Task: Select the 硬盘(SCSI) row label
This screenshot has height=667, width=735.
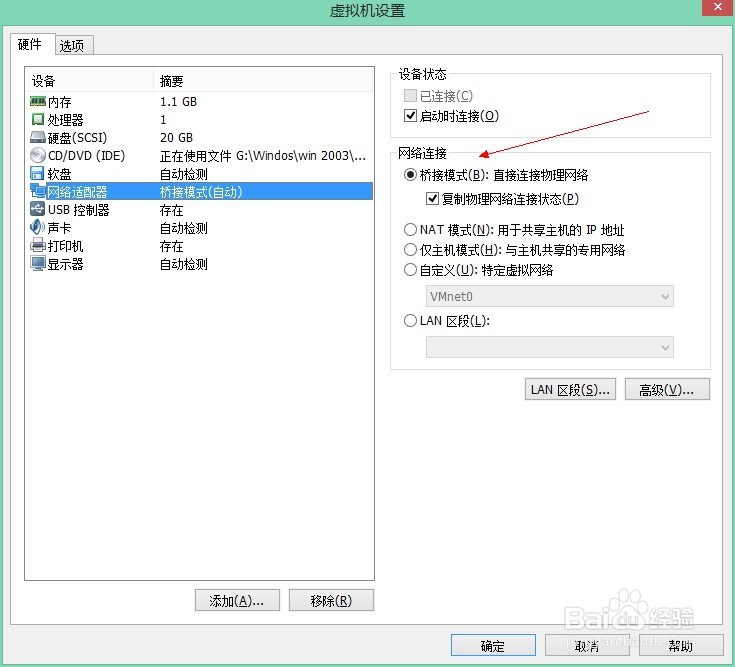Action: [77, 138]
